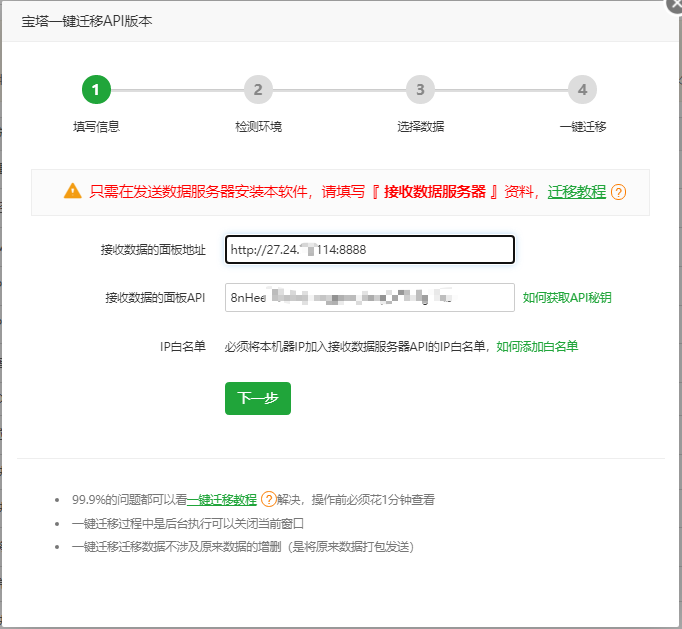Click question mark icon after 一键迁移教程
Image resolution: width=682 pixels, height=629 pixels.
pos(268,499)
